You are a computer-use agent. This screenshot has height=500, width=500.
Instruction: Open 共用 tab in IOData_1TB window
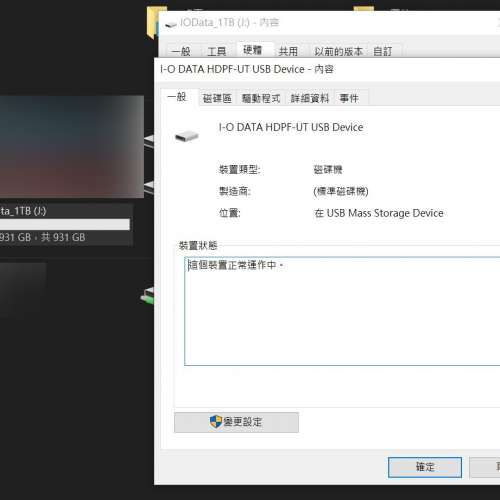click(288, 51)
